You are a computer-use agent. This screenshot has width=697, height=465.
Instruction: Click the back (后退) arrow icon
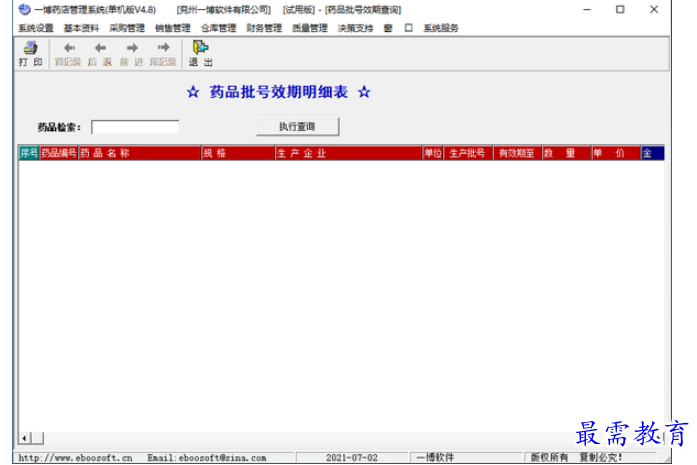[x=100, y=48]
